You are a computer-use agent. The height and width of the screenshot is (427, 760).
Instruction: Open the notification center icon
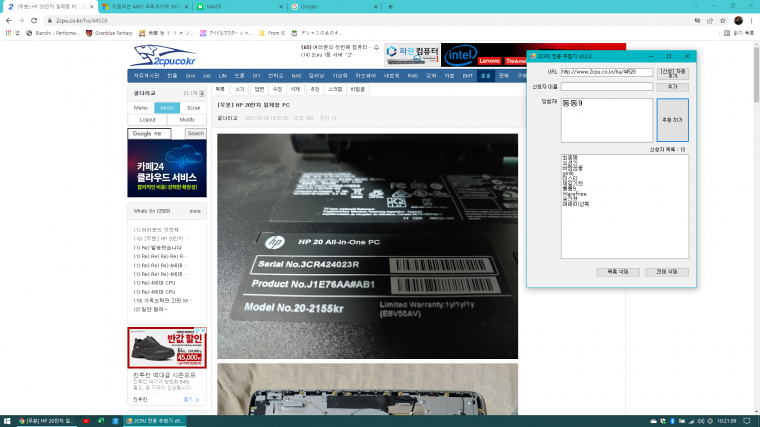(x=747, y=421)
